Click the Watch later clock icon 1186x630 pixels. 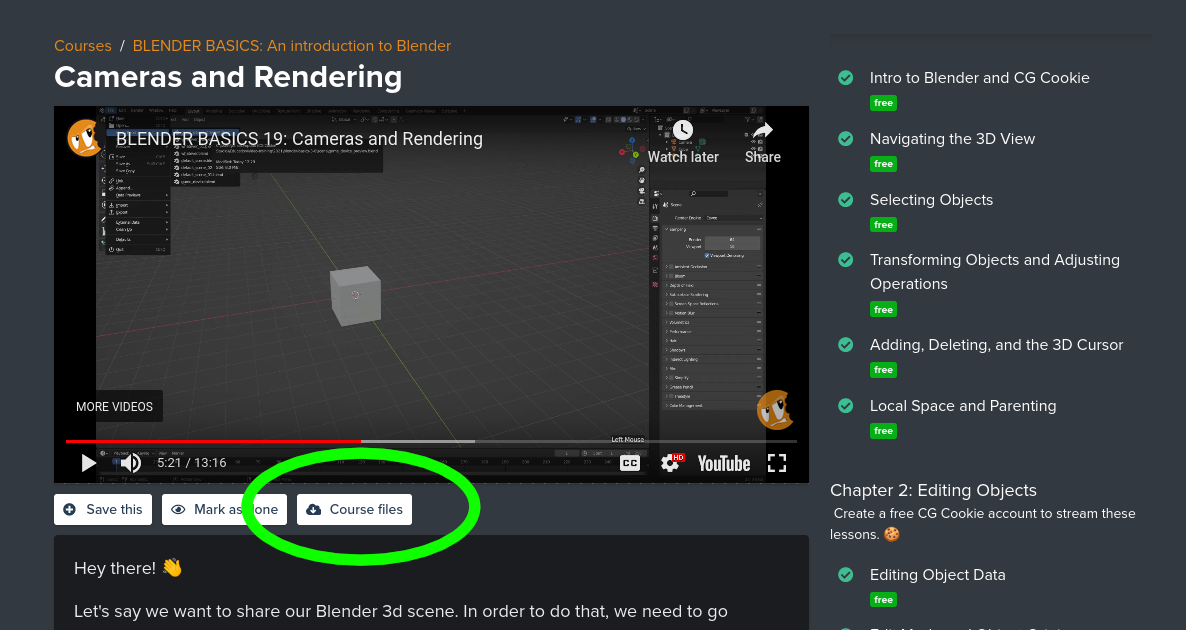coord(683,132)
